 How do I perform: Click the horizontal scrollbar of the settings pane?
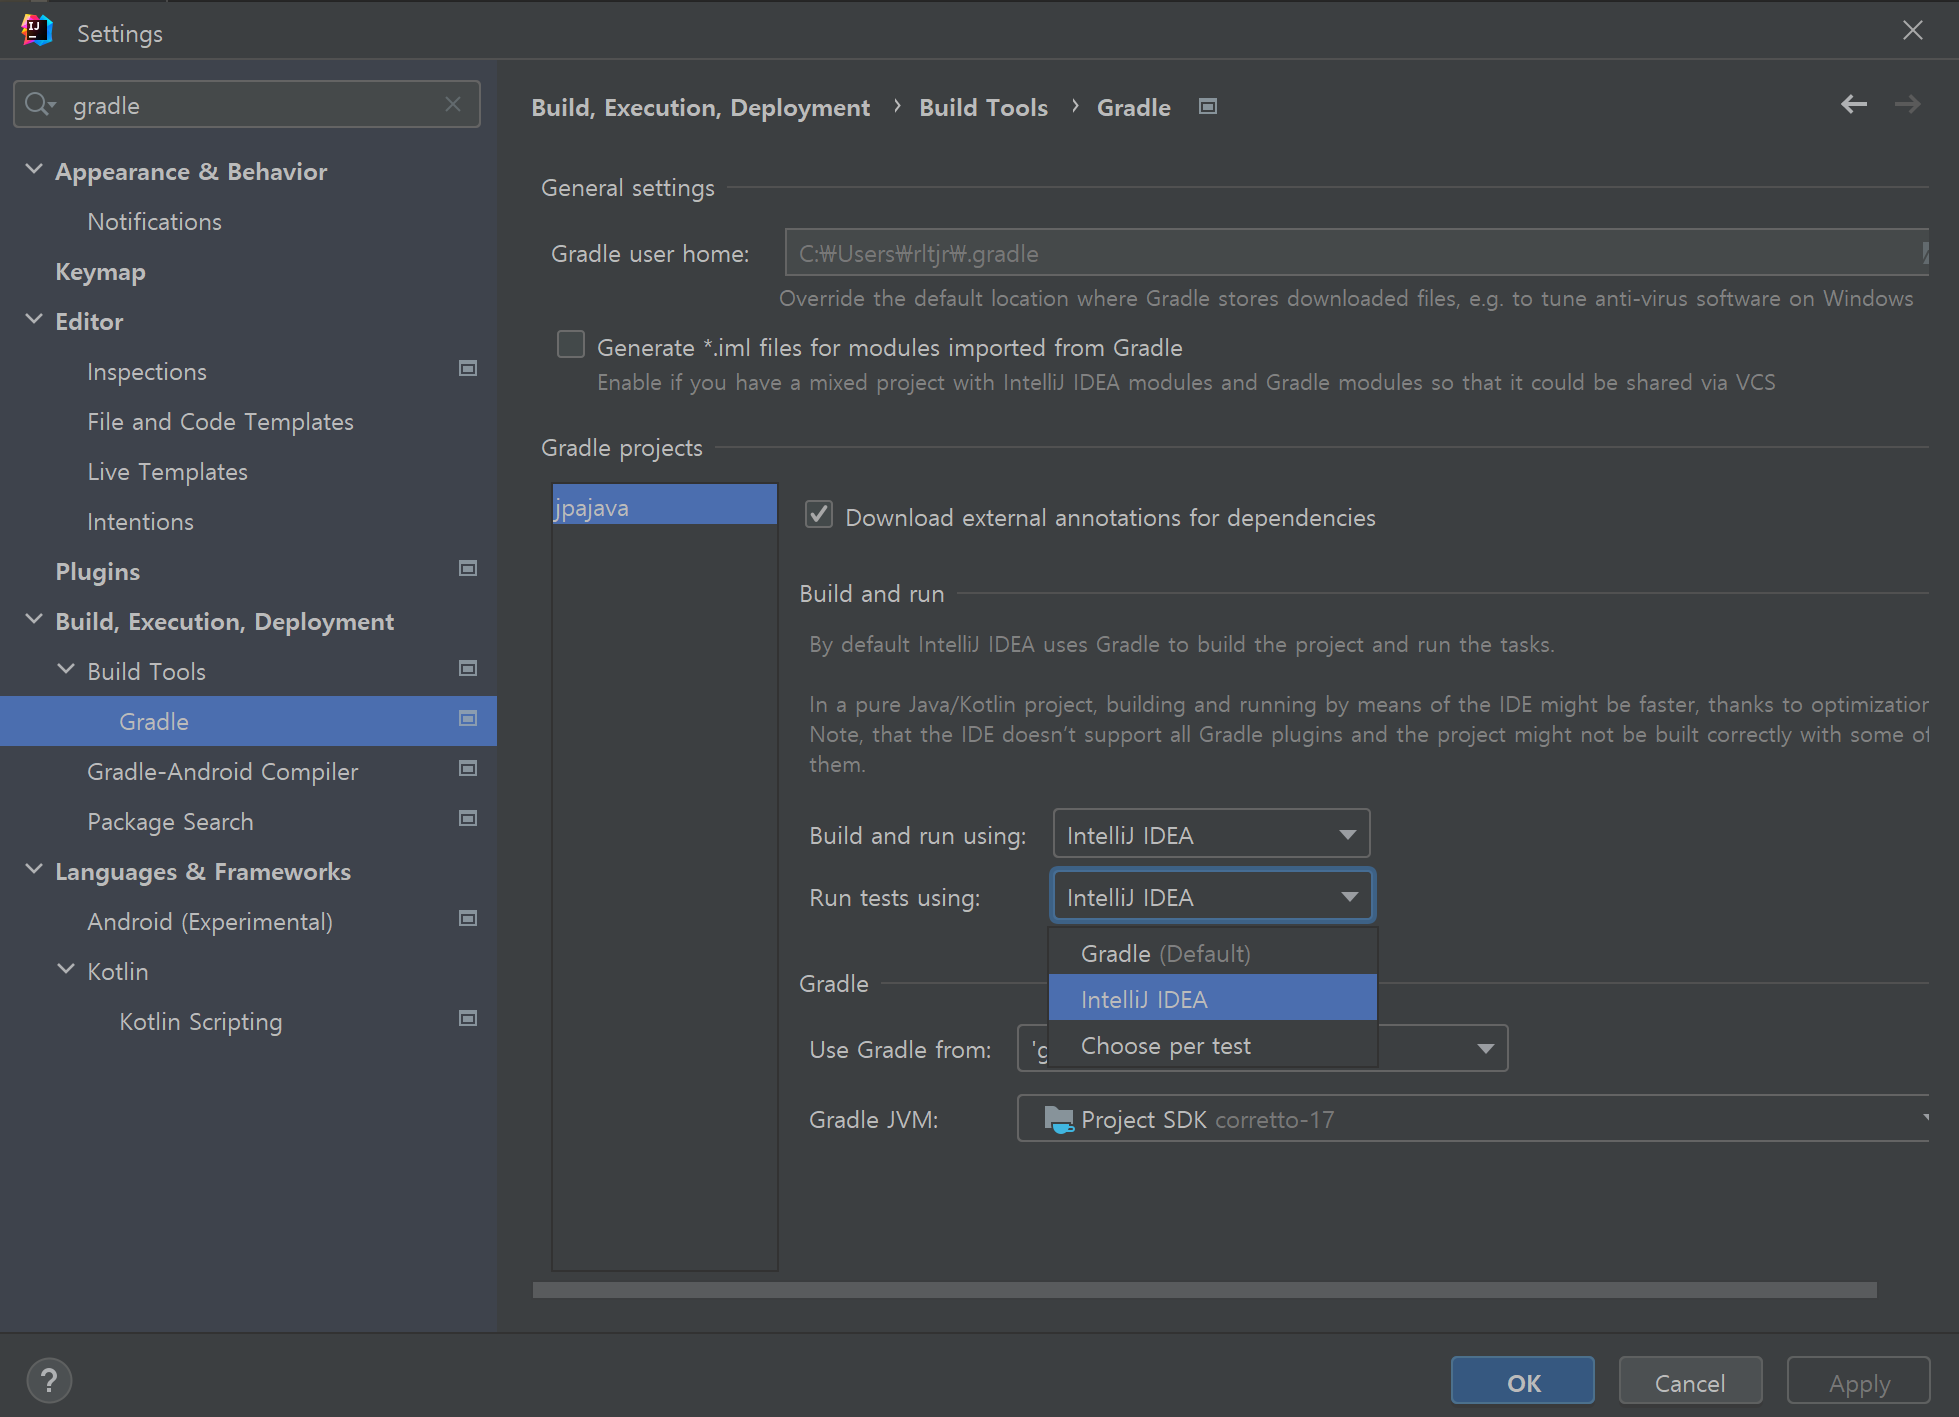[1204, 1290]
